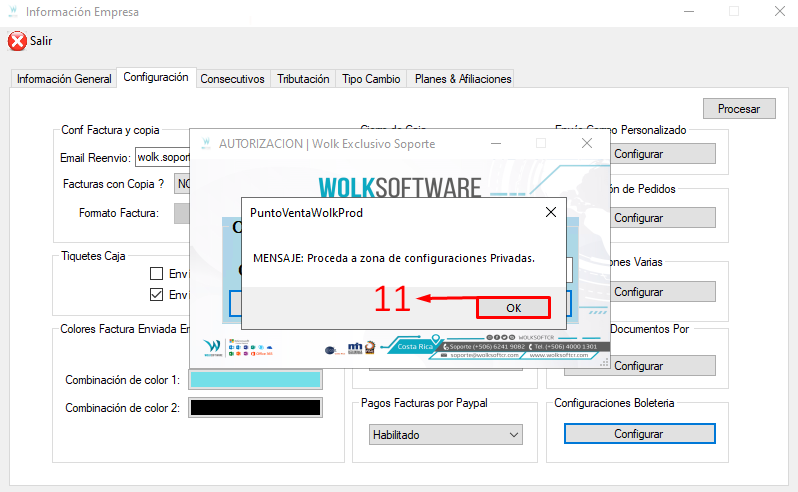Click the Salir label
798x492 pixels.
41,41
